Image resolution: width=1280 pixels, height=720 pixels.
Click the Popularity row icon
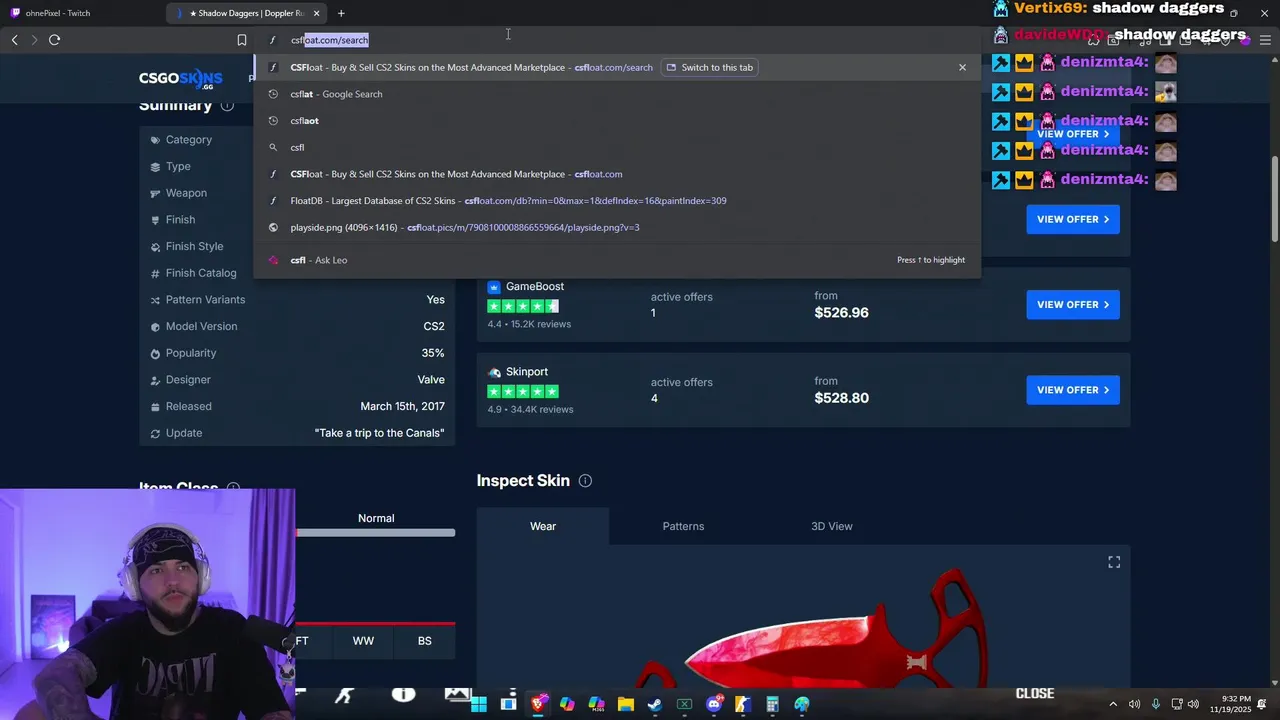click(x=155, y=353)
